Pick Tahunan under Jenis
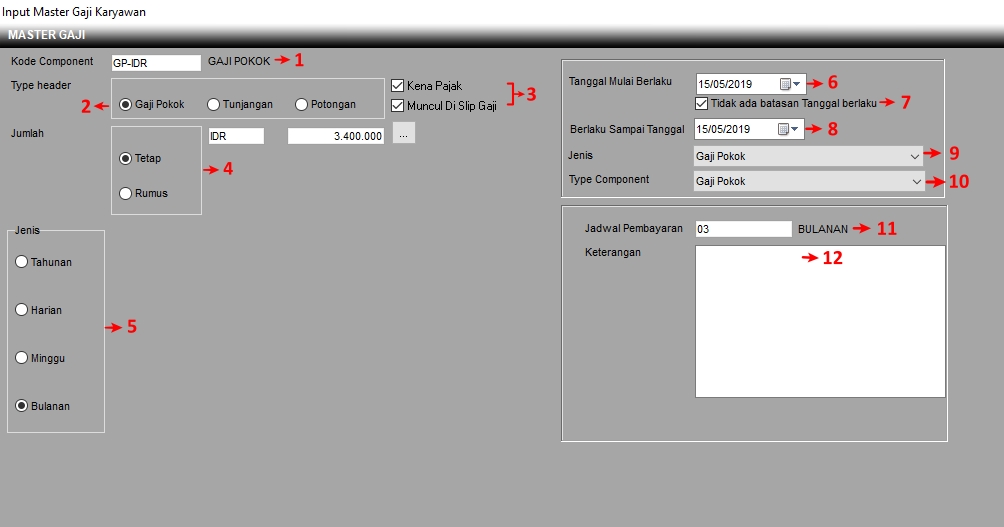The image size is (1004, 527). [22, 262]
